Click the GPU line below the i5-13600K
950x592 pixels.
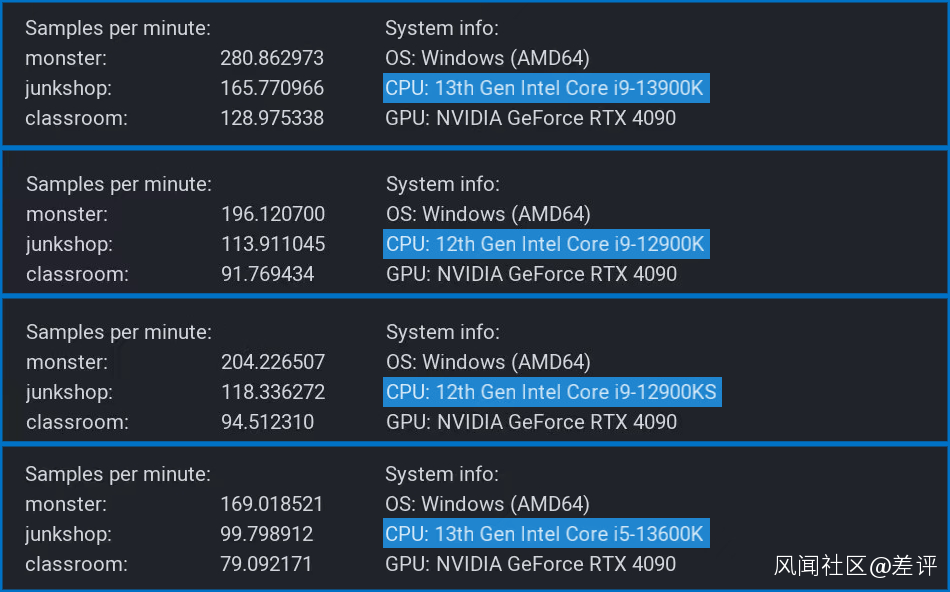pyautogui.click(x=531, y=564)
